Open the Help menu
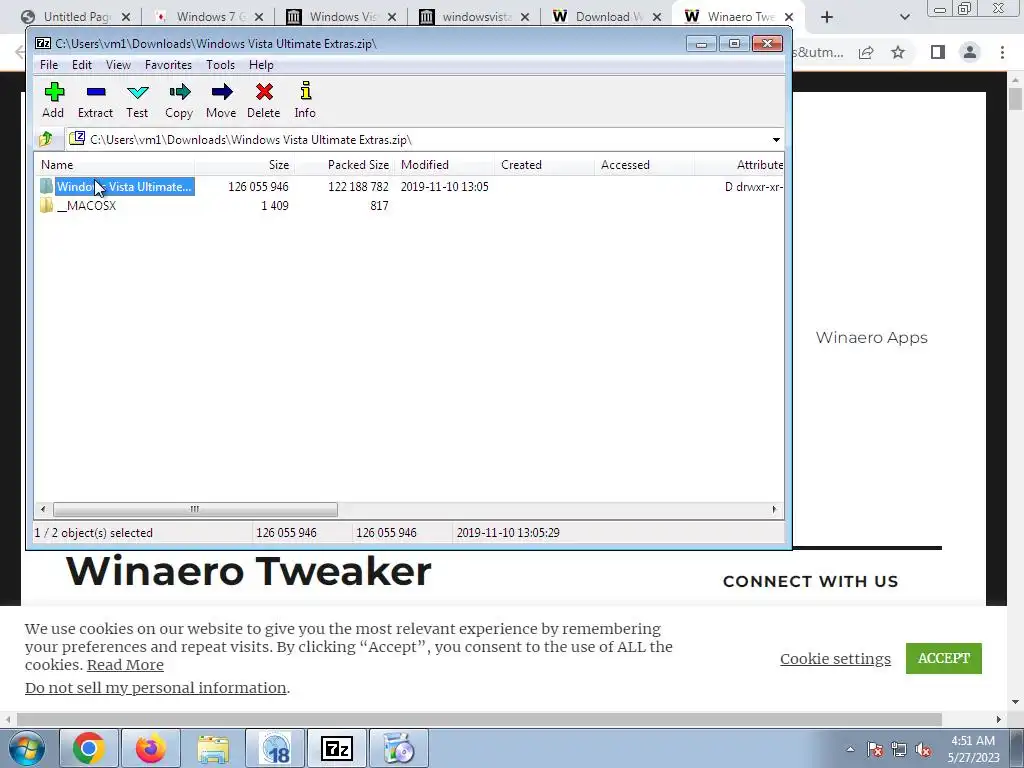Image resolution: width=1024 pixels, height=768 pixels. [261, 65]
